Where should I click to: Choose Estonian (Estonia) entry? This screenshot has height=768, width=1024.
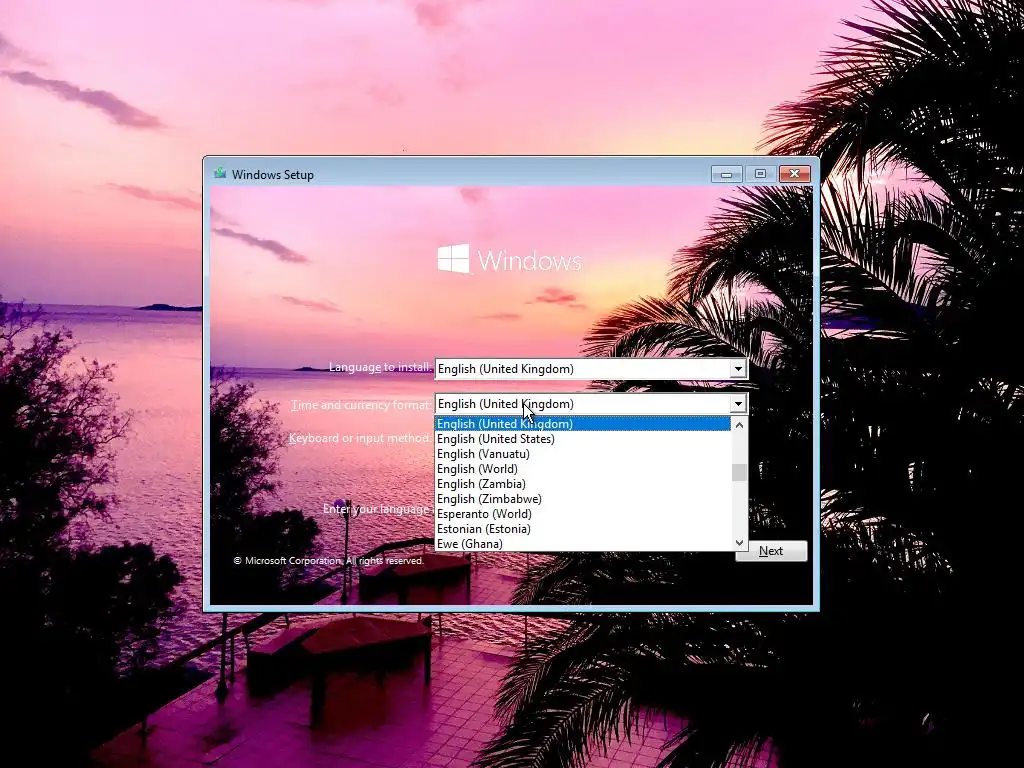click(583, 529)
